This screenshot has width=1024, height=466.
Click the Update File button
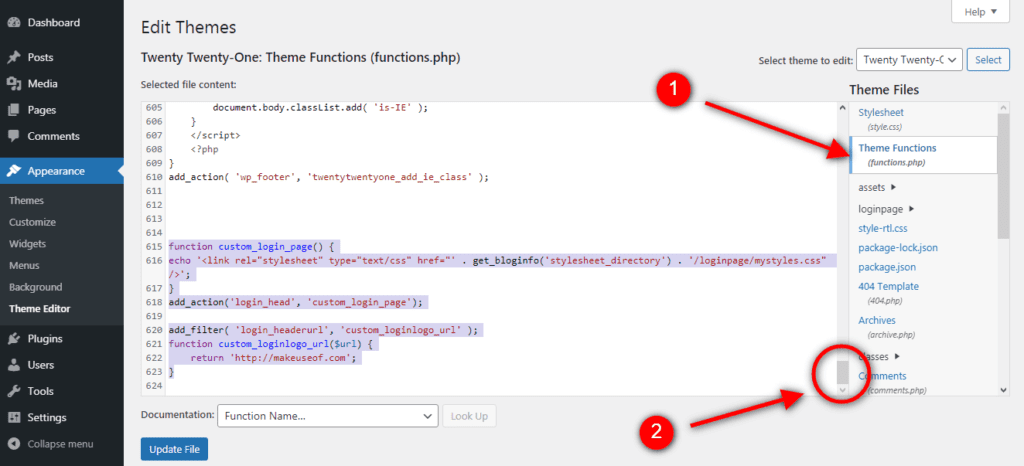coord(174,449)
